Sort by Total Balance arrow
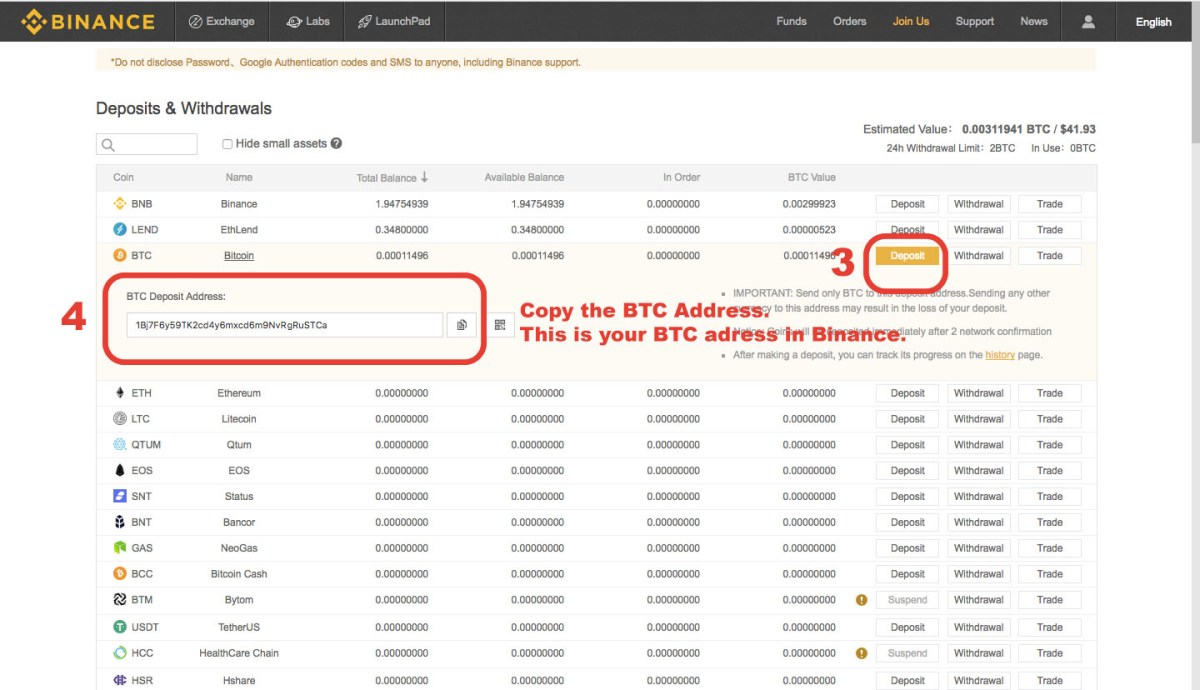This screenshot has height=690, width=1200. coord(424,177)
